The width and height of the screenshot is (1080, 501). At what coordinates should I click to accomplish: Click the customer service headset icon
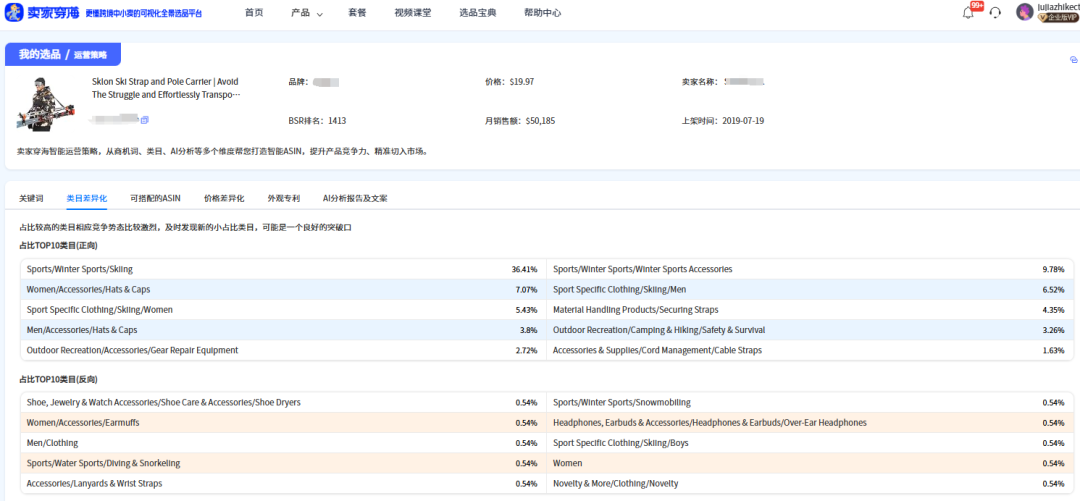click(995, 13)
